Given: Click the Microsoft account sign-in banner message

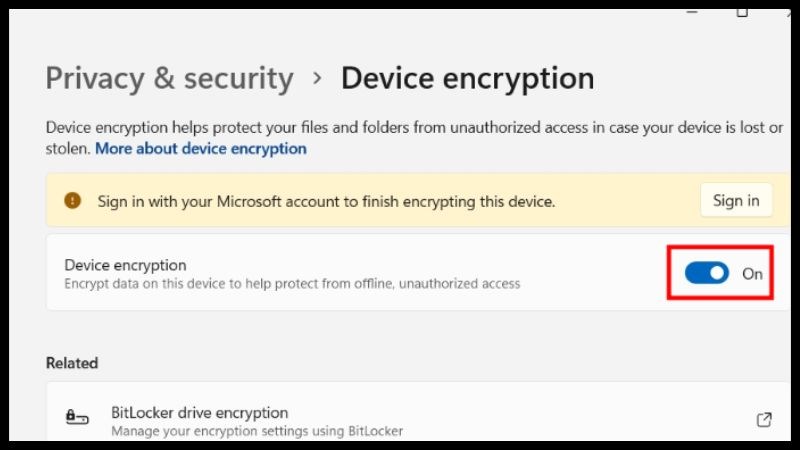Looking at the screenshot, I should (326, 201).
